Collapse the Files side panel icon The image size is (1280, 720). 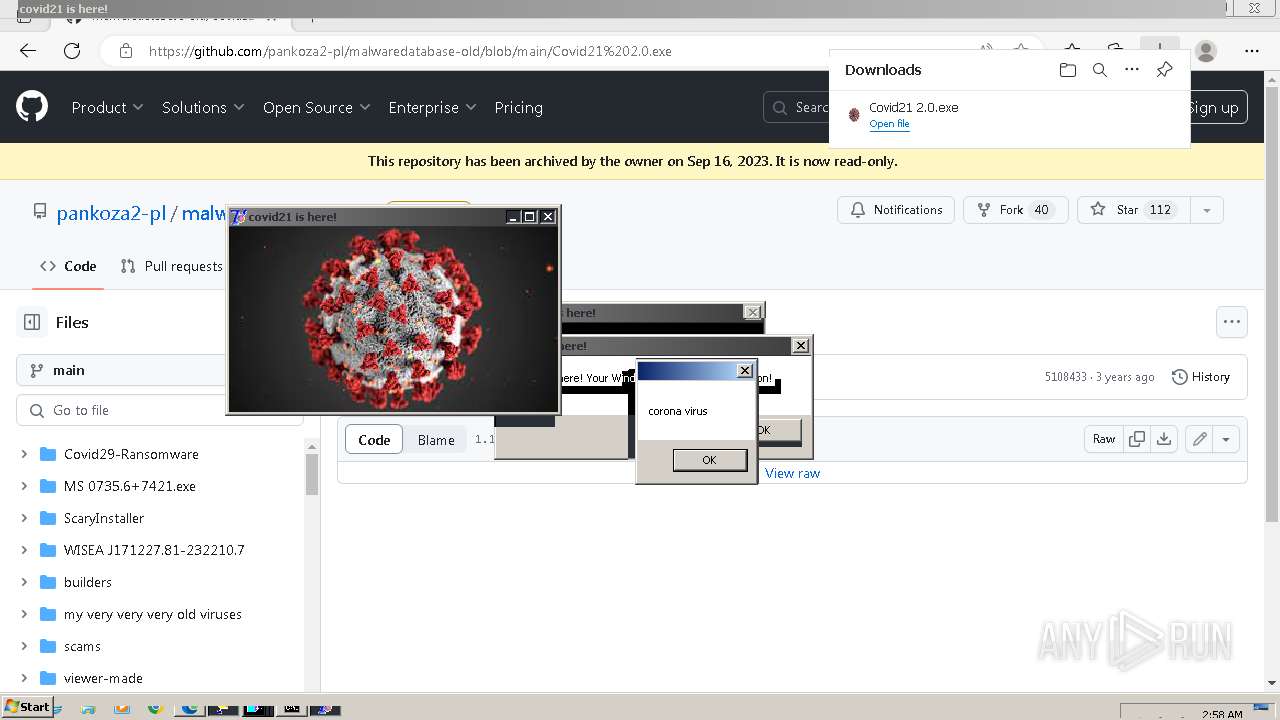click(x=32, y=322)
